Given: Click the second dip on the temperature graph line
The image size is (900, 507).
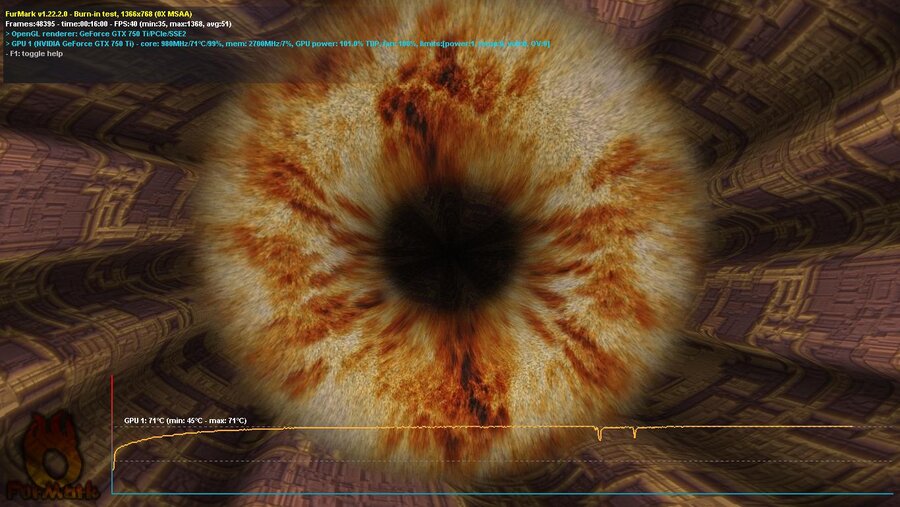Looking at the screenshot, I should coord(634,432).
